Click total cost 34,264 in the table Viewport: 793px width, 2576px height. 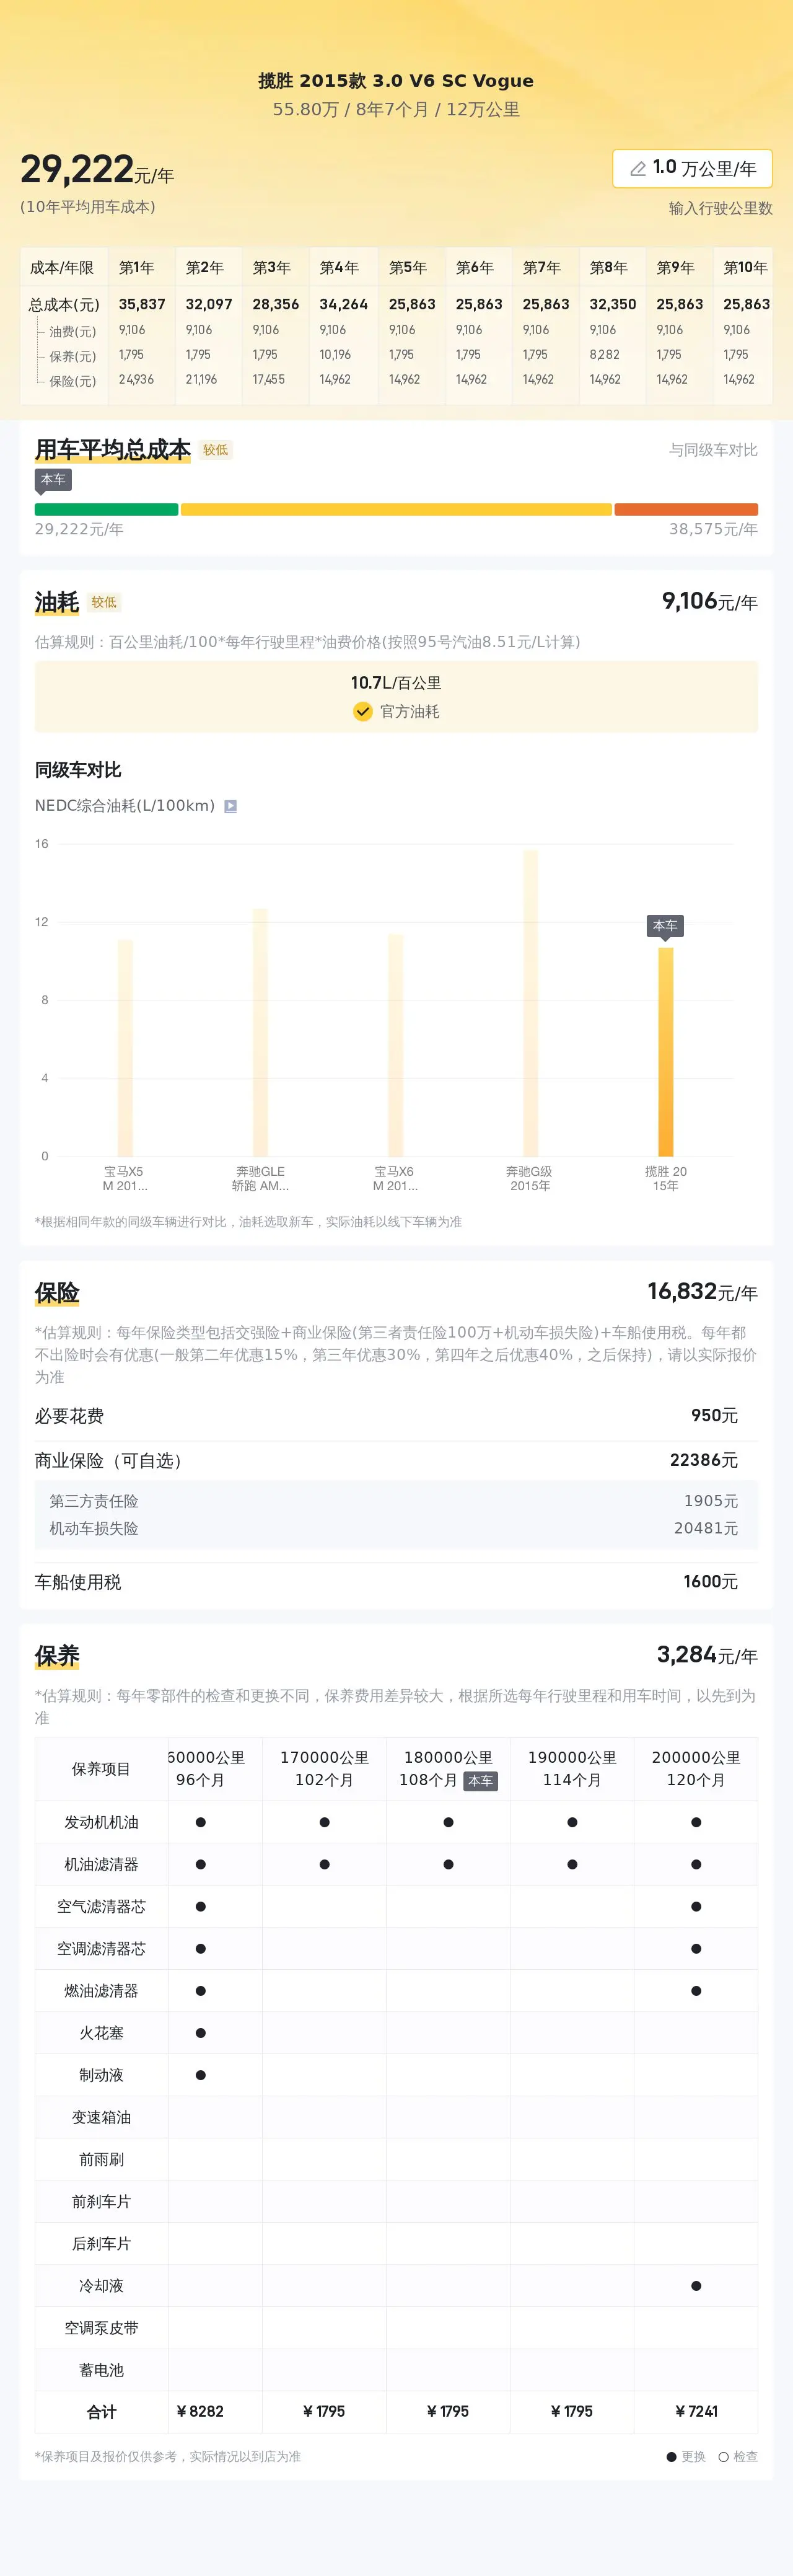344,304
